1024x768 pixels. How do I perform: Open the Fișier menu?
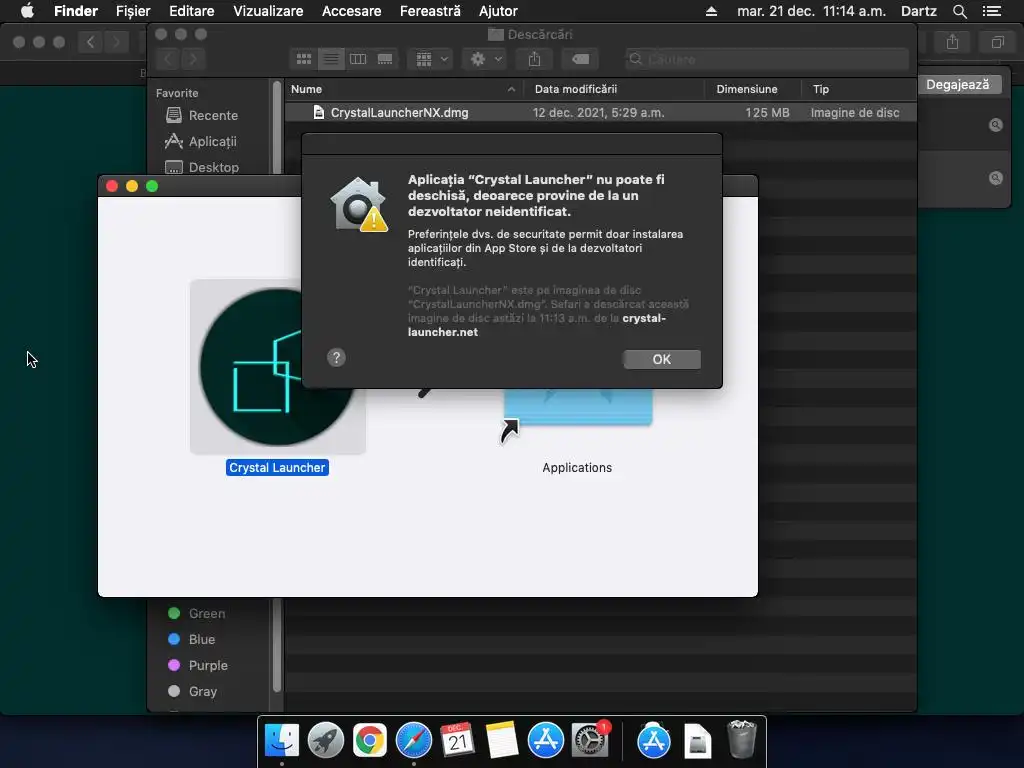133,11
